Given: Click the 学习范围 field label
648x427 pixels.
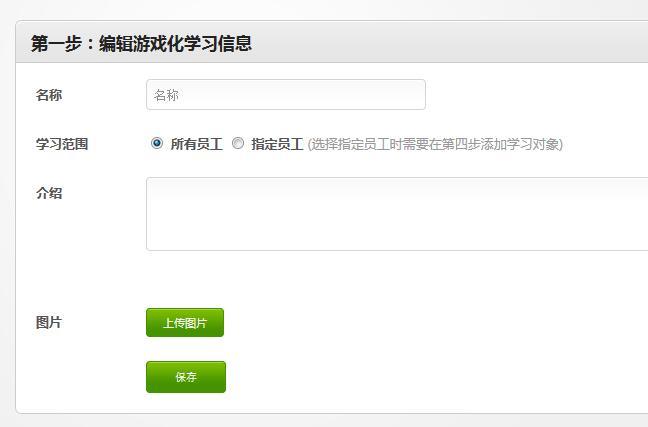Looking at the screenshot, I should tap(62, 144).
